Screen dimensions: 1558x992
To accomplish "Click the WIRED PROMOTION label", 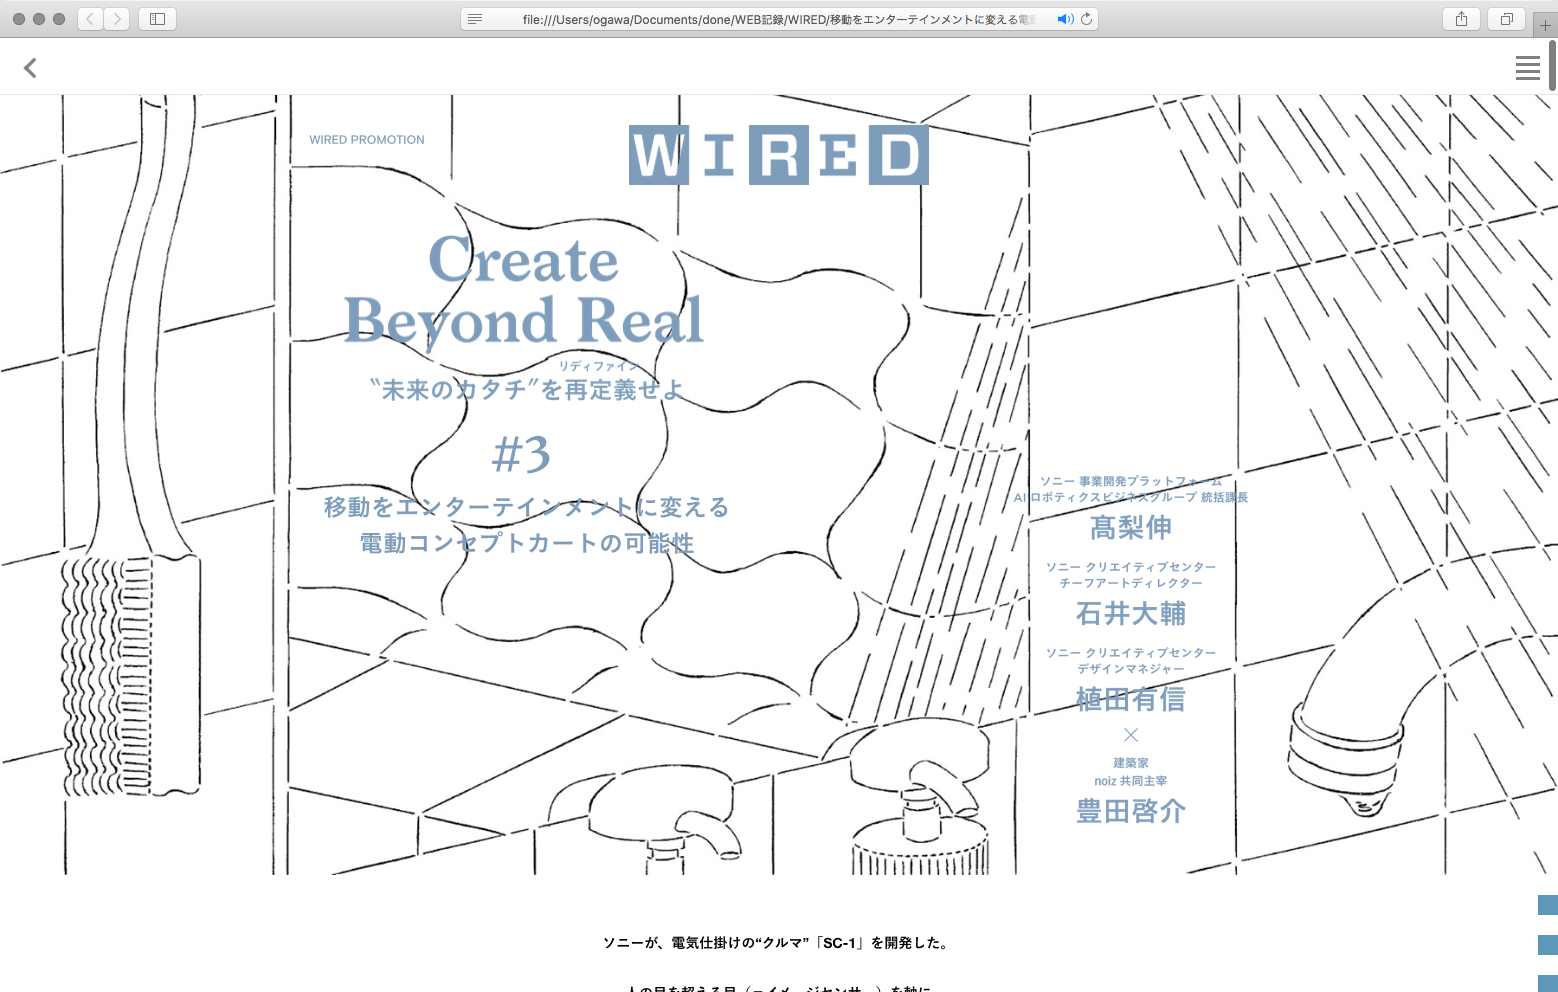I will [x=367, y=140].
